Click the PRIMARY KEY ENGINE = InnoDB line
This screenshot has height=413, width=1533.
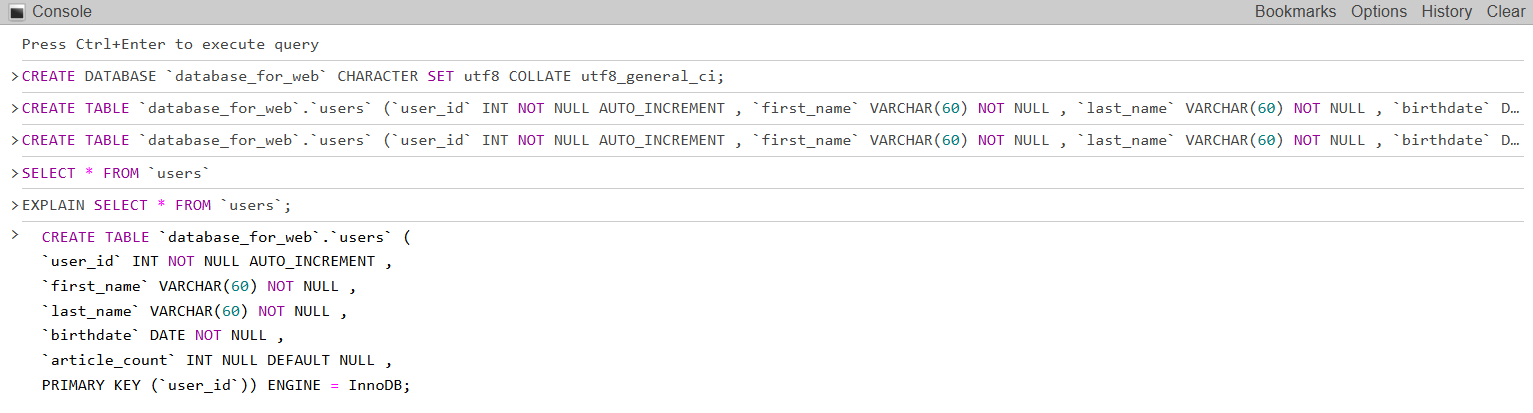tap(226, 384)
